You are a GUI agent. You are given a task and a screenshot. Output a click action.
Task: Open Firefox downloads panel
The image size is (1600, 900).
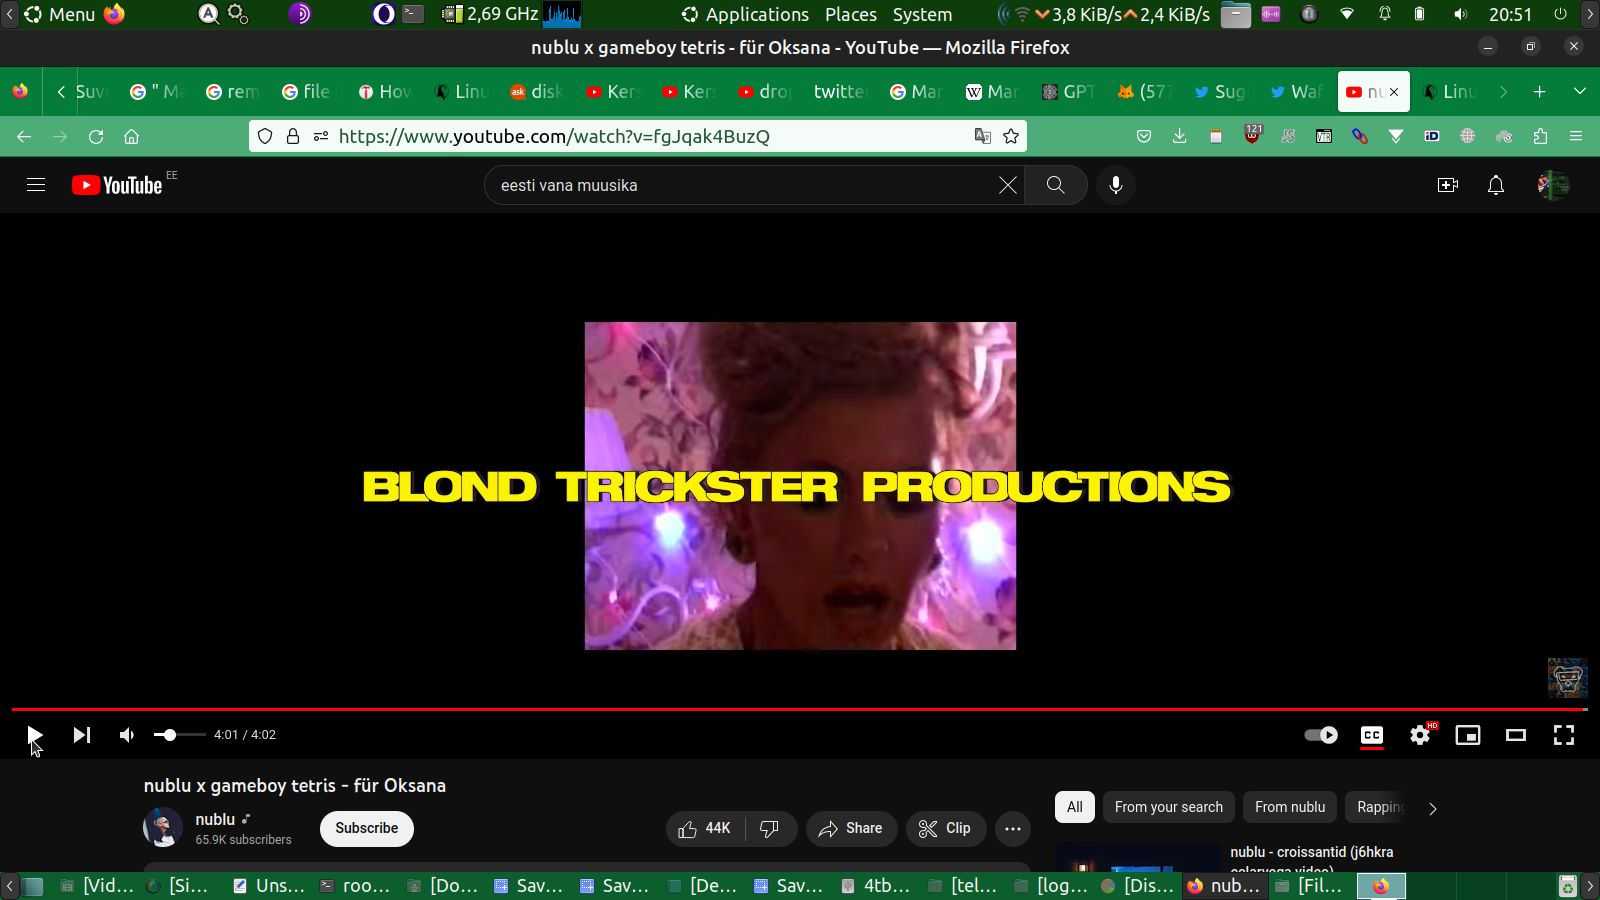(1180, 136)
